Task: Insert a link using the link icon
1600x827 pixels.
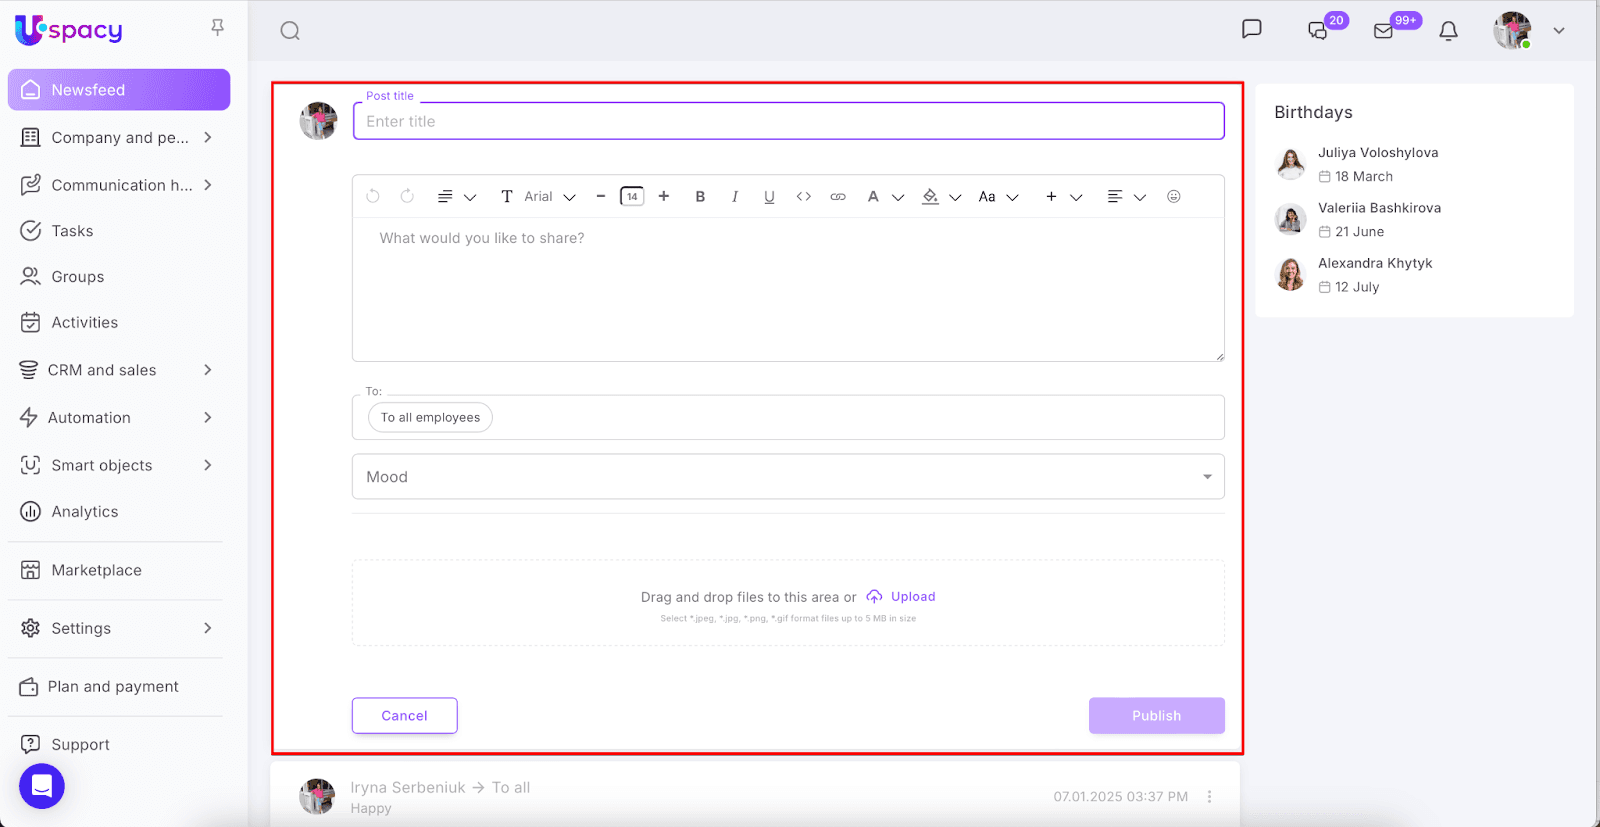Action: [x=838, y=197]
